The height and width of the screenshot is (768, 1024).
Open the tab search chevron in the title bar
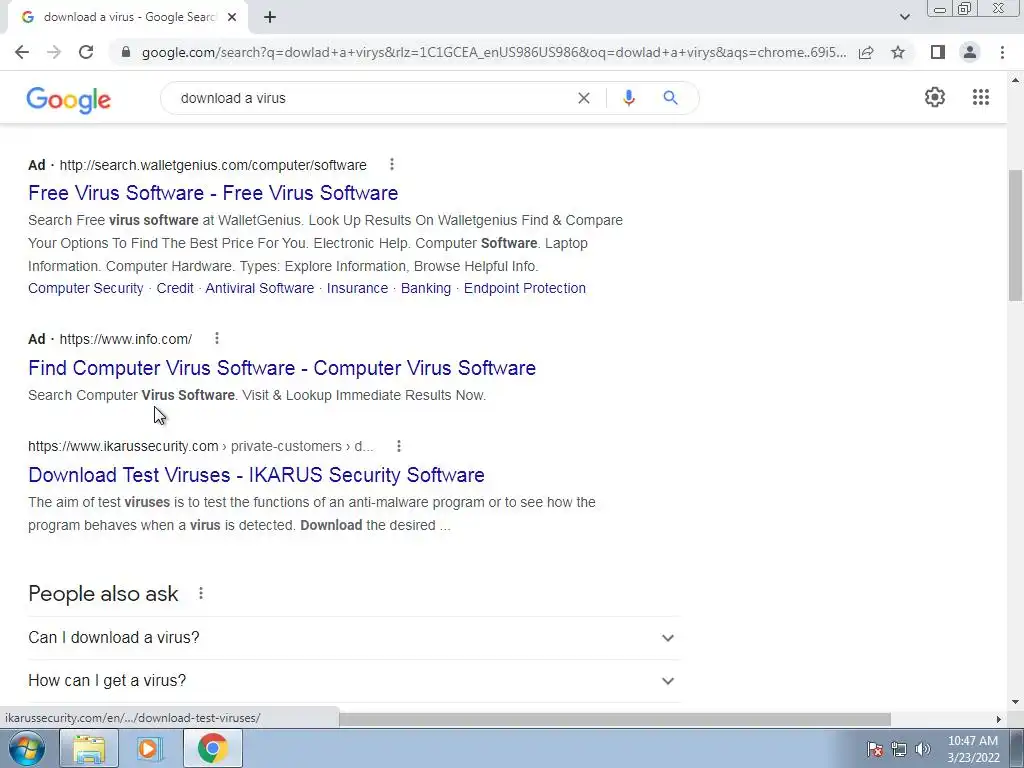pos(904,18)
